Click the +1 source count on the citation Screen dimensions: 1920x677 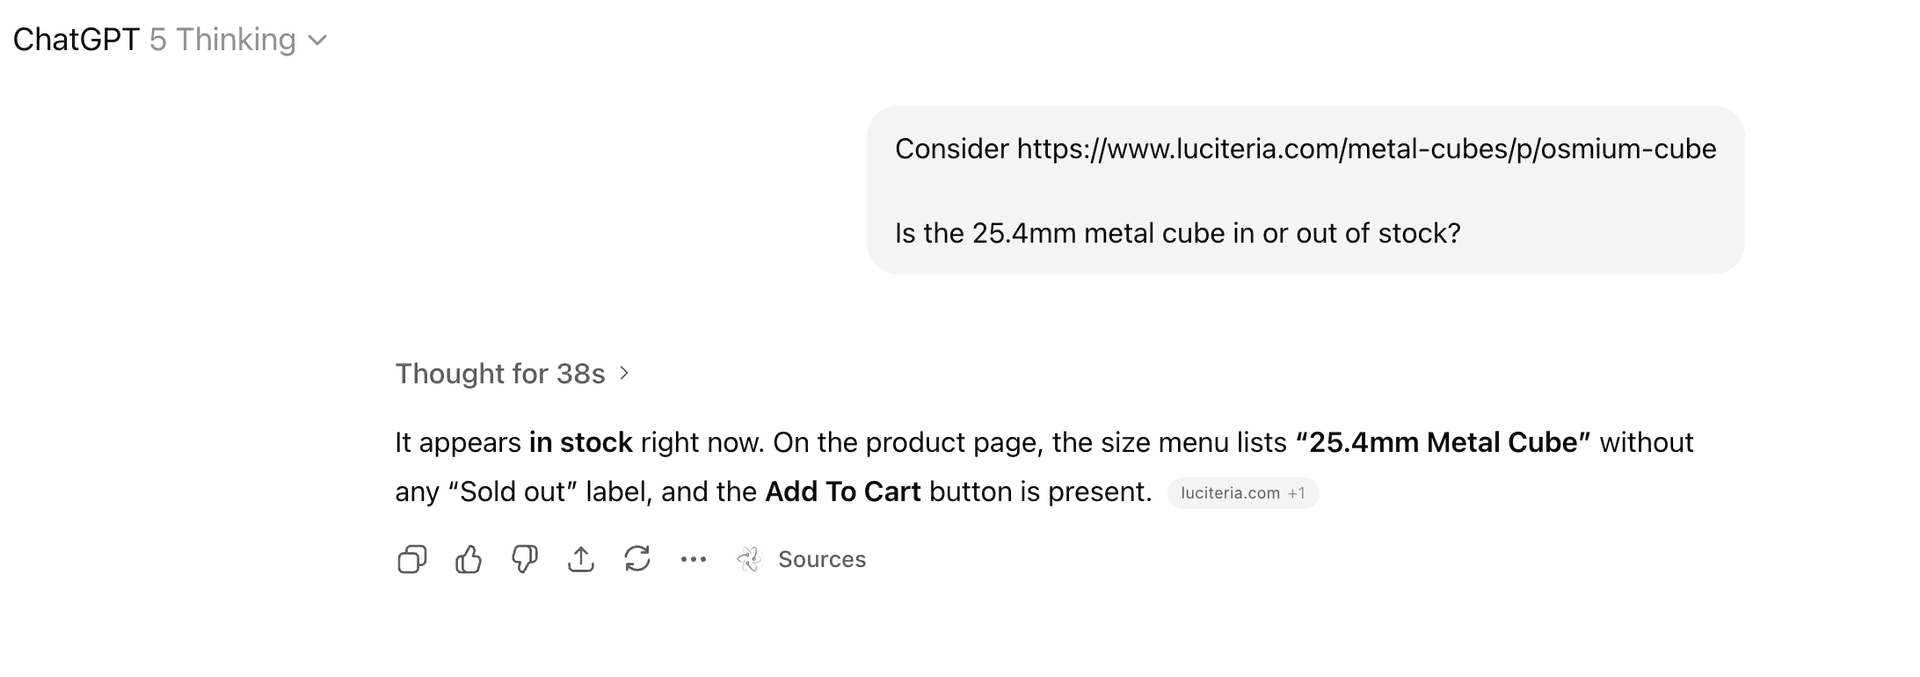point(1299,493)
